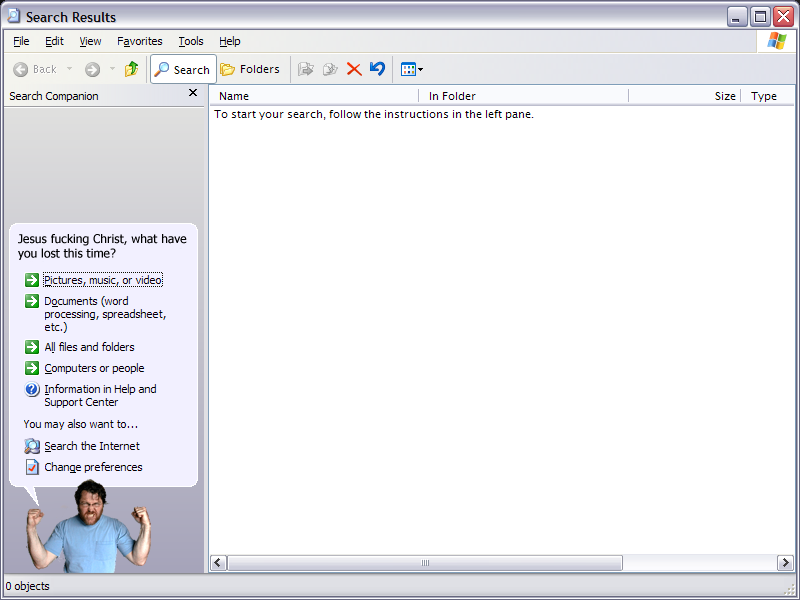Viewport: 800px width, 600px height.
Task: Click the Move To folder icon
Action: [306, 69]
